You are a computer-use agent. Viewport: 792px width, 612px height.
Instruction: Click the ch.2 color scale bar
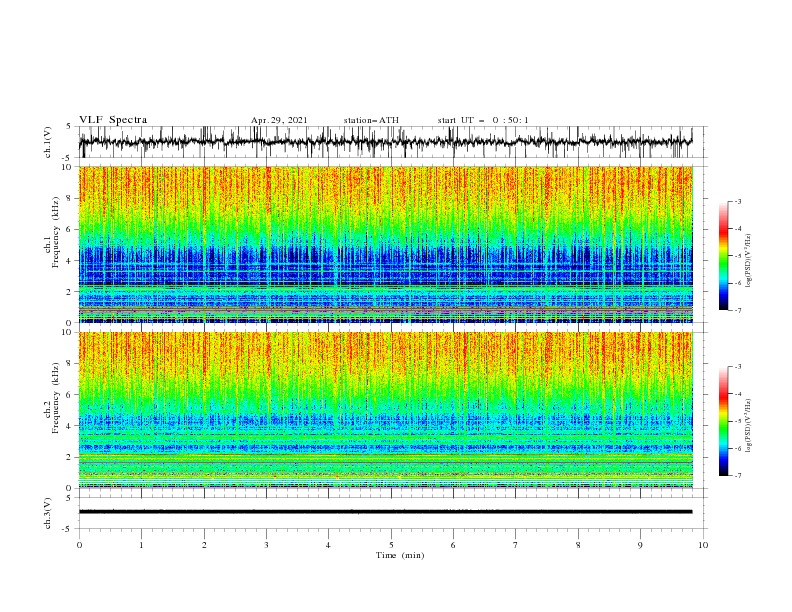coord(723,421)
